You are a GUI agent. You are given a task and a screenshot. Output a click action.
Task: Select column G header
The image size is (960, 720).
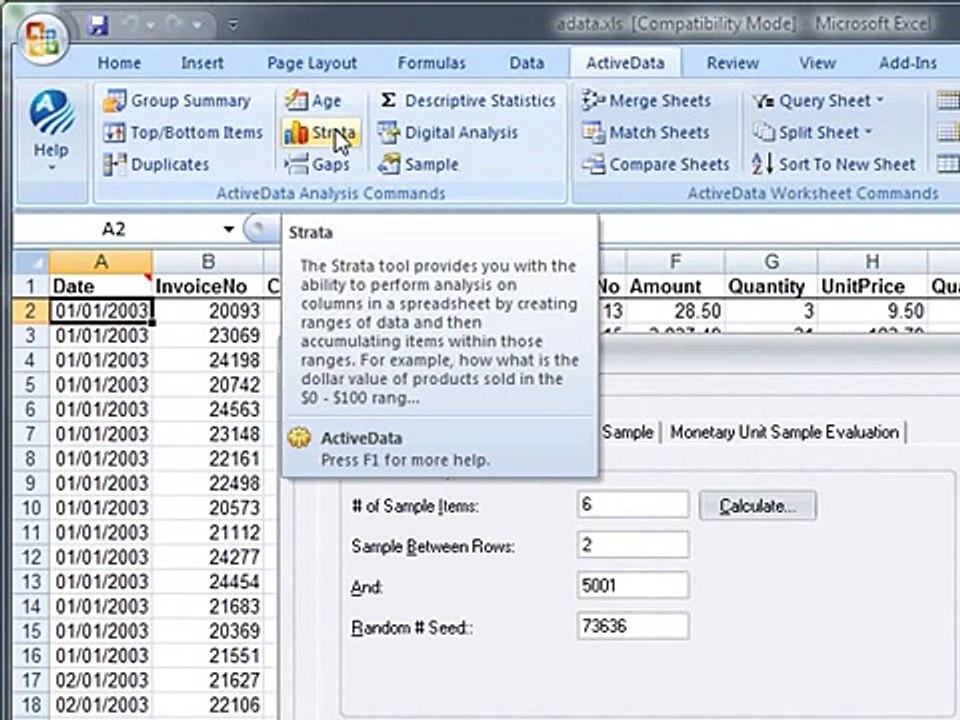pyautogui.click(x=771, y=262)
